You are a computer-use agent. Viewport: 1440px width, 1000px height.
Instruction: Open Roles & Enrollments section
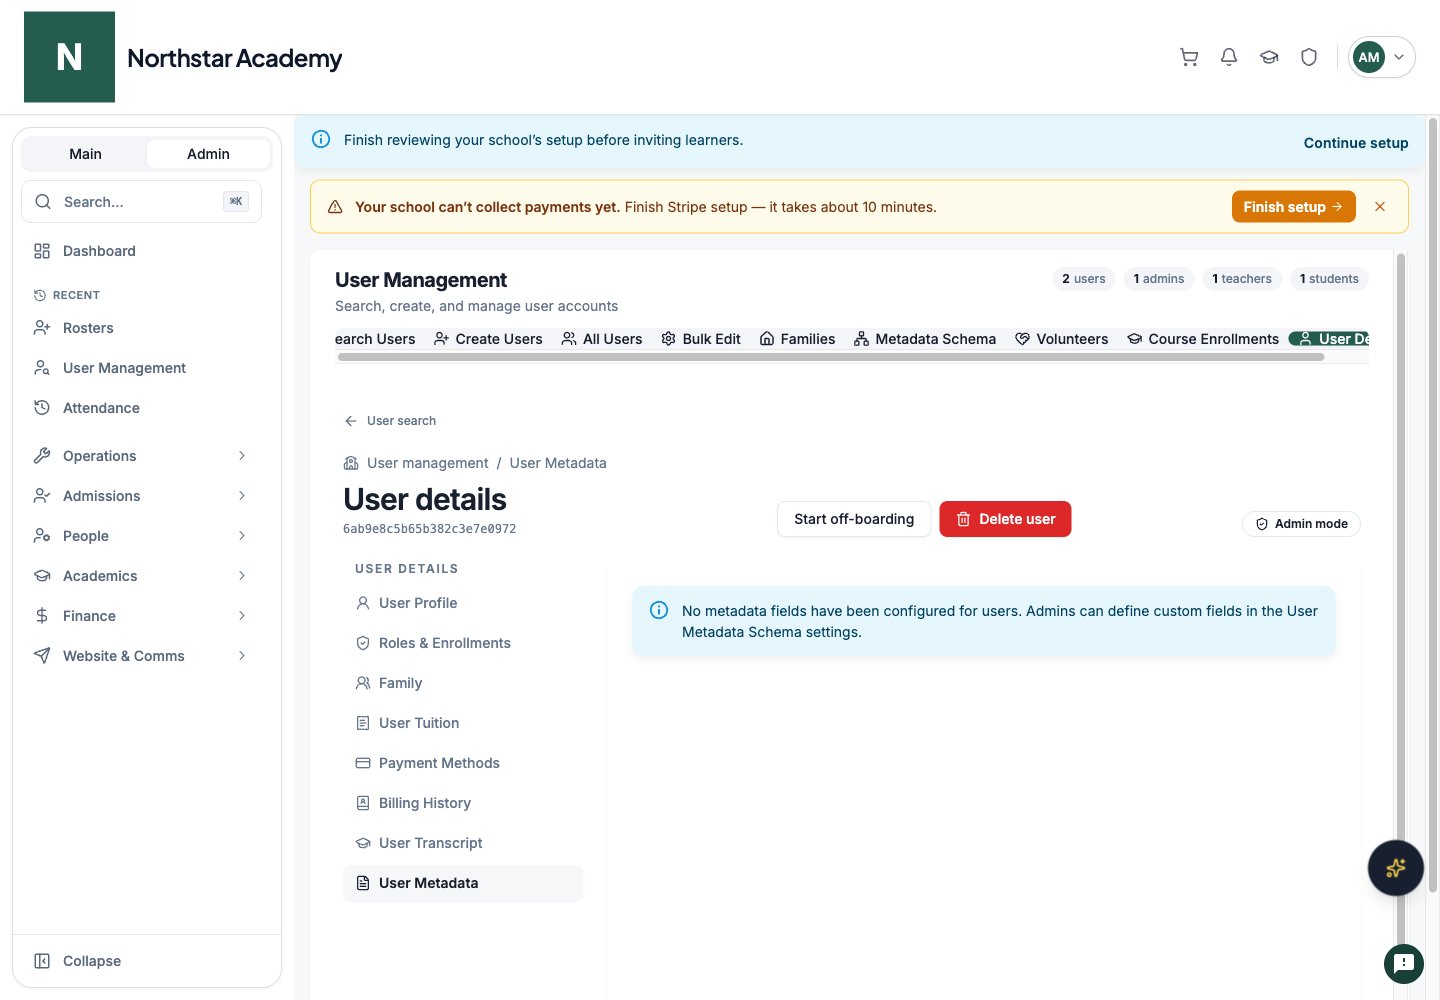463,643
